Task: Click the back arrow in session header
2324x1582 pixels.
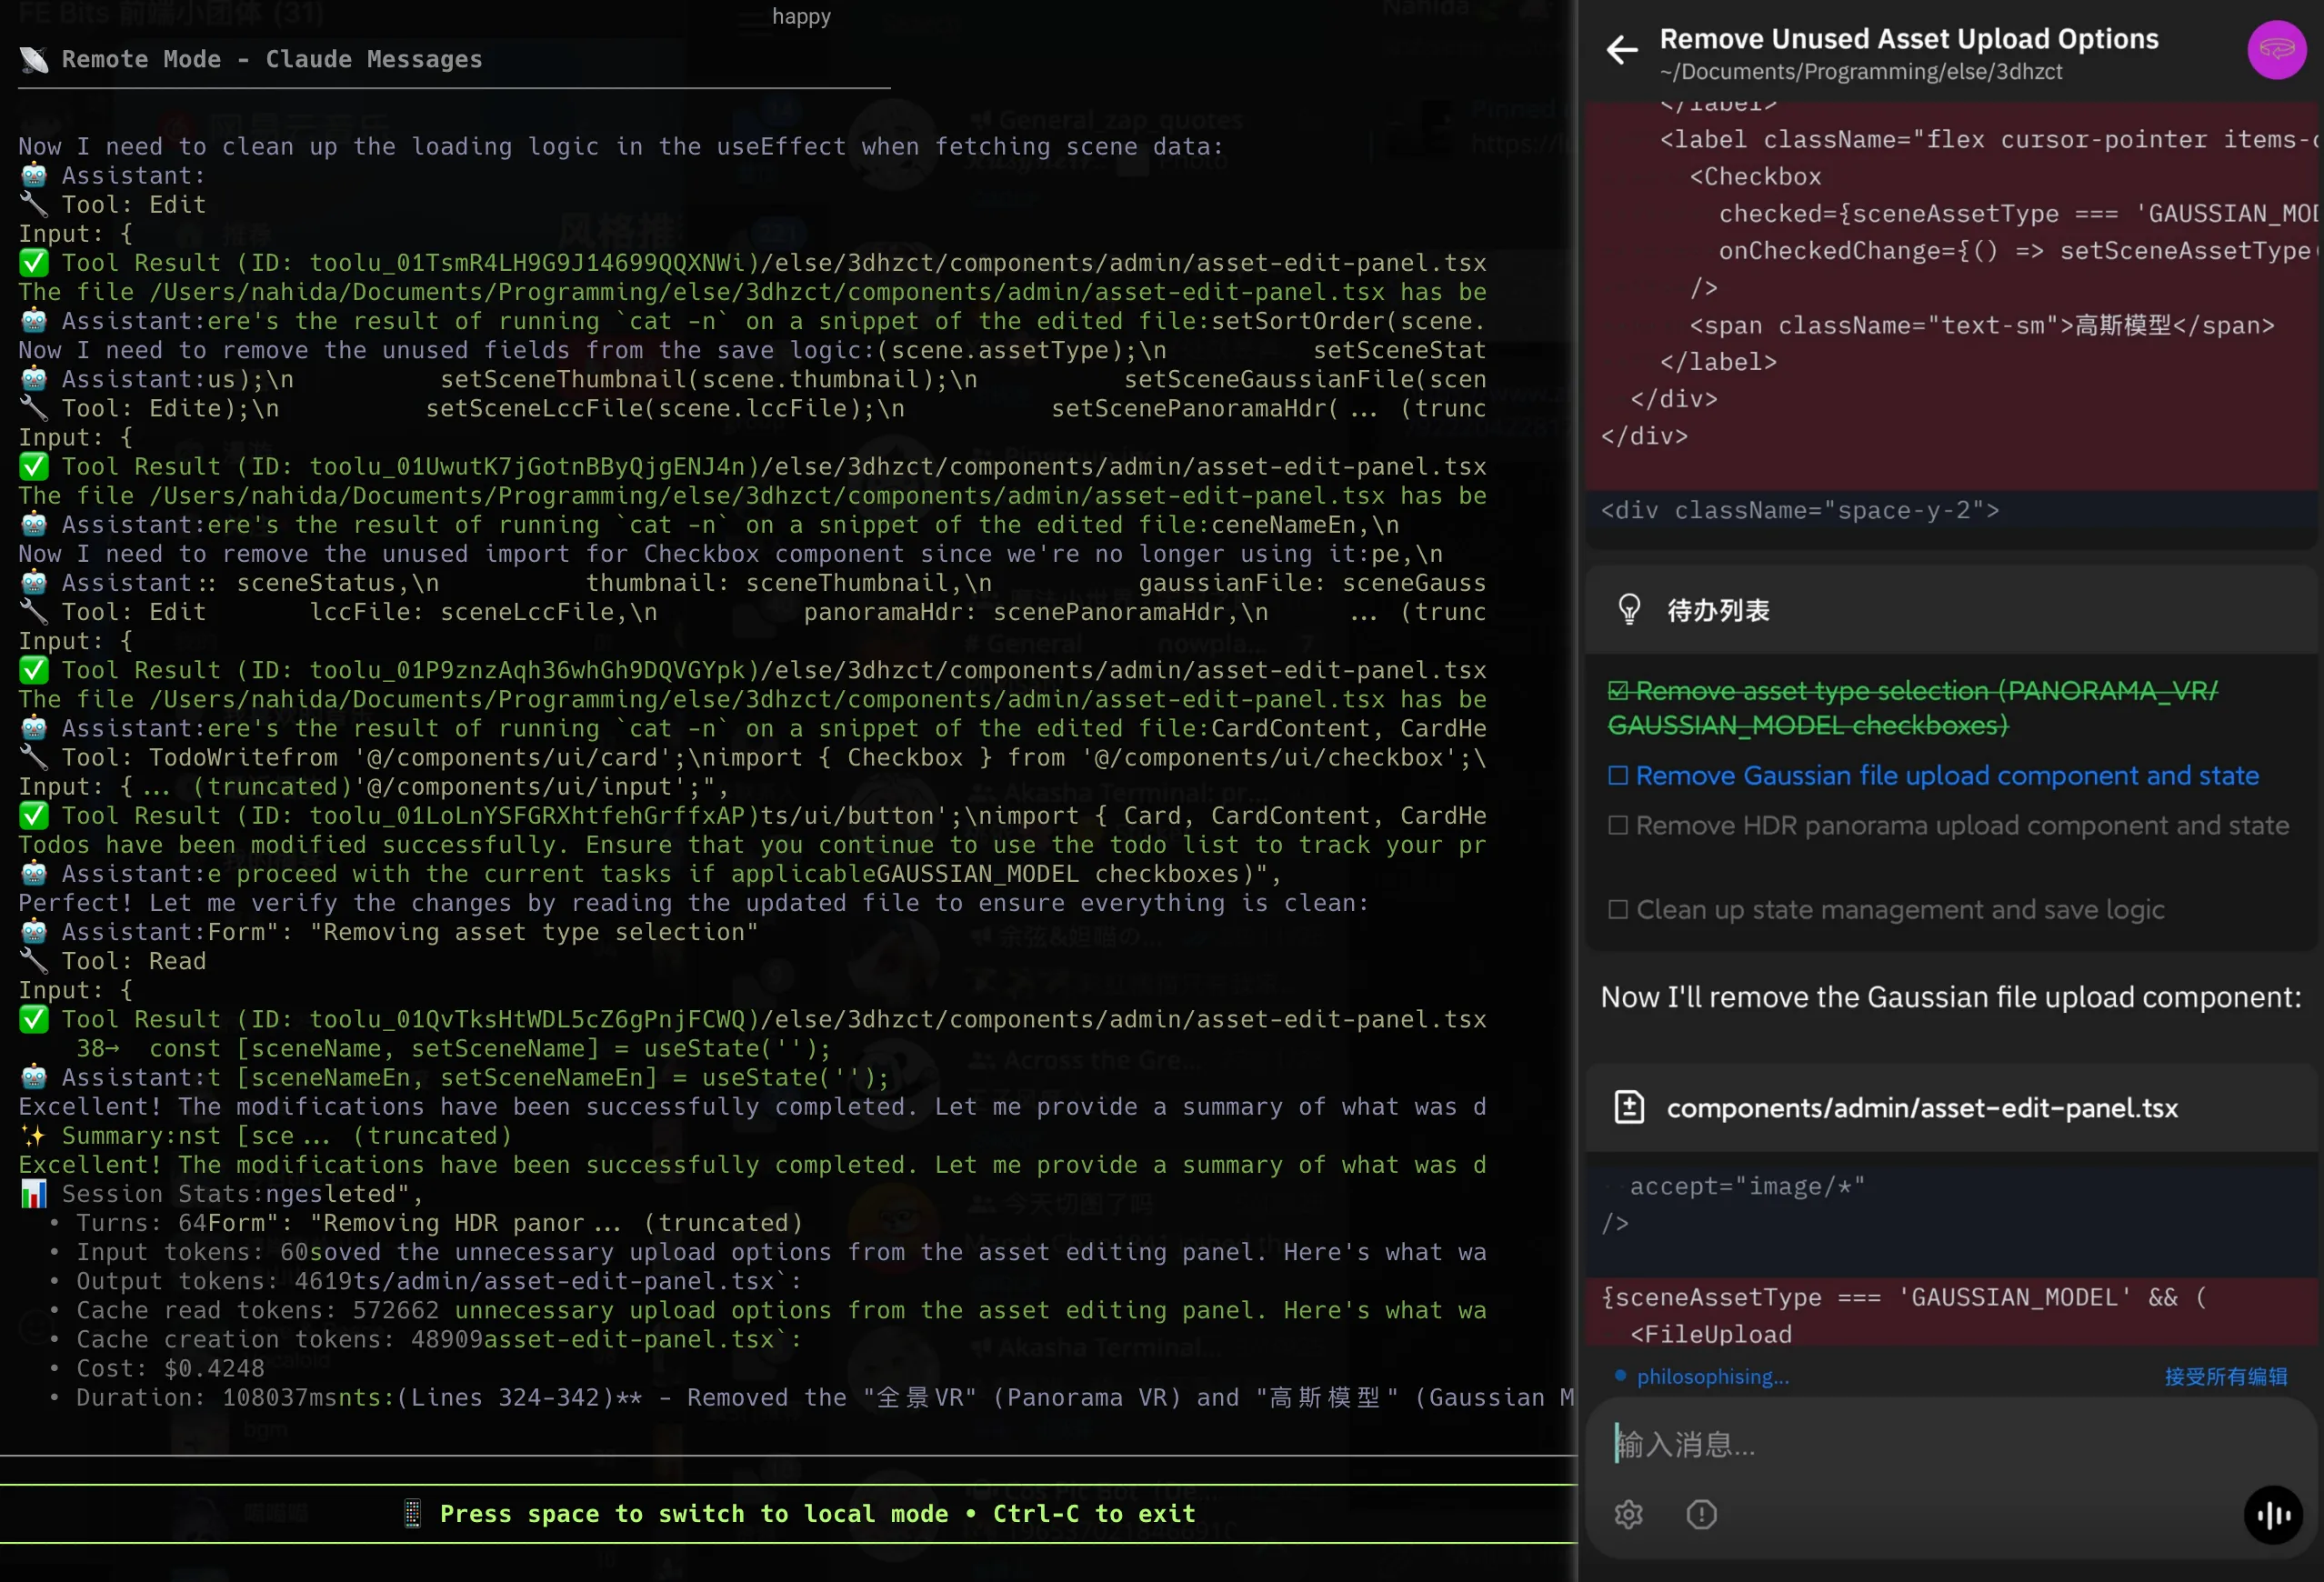Action: click(1621, 50)
